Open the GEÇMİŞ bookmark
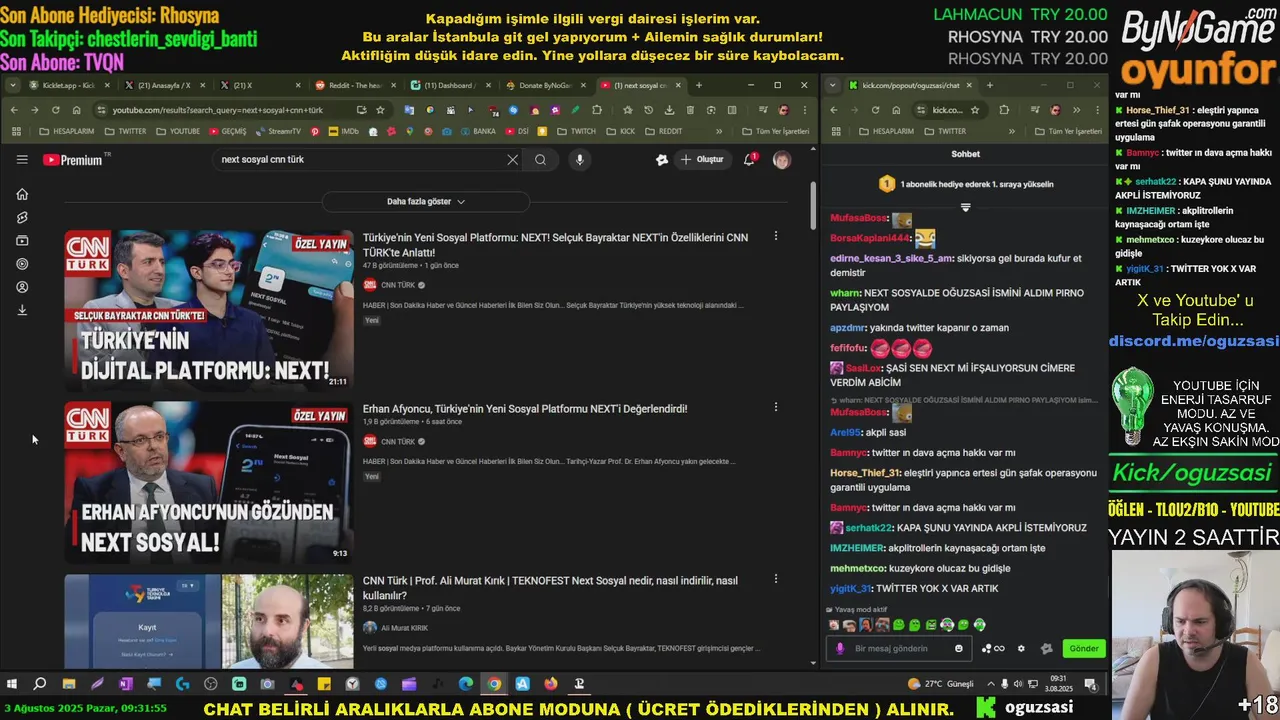 tap(227, 131)
